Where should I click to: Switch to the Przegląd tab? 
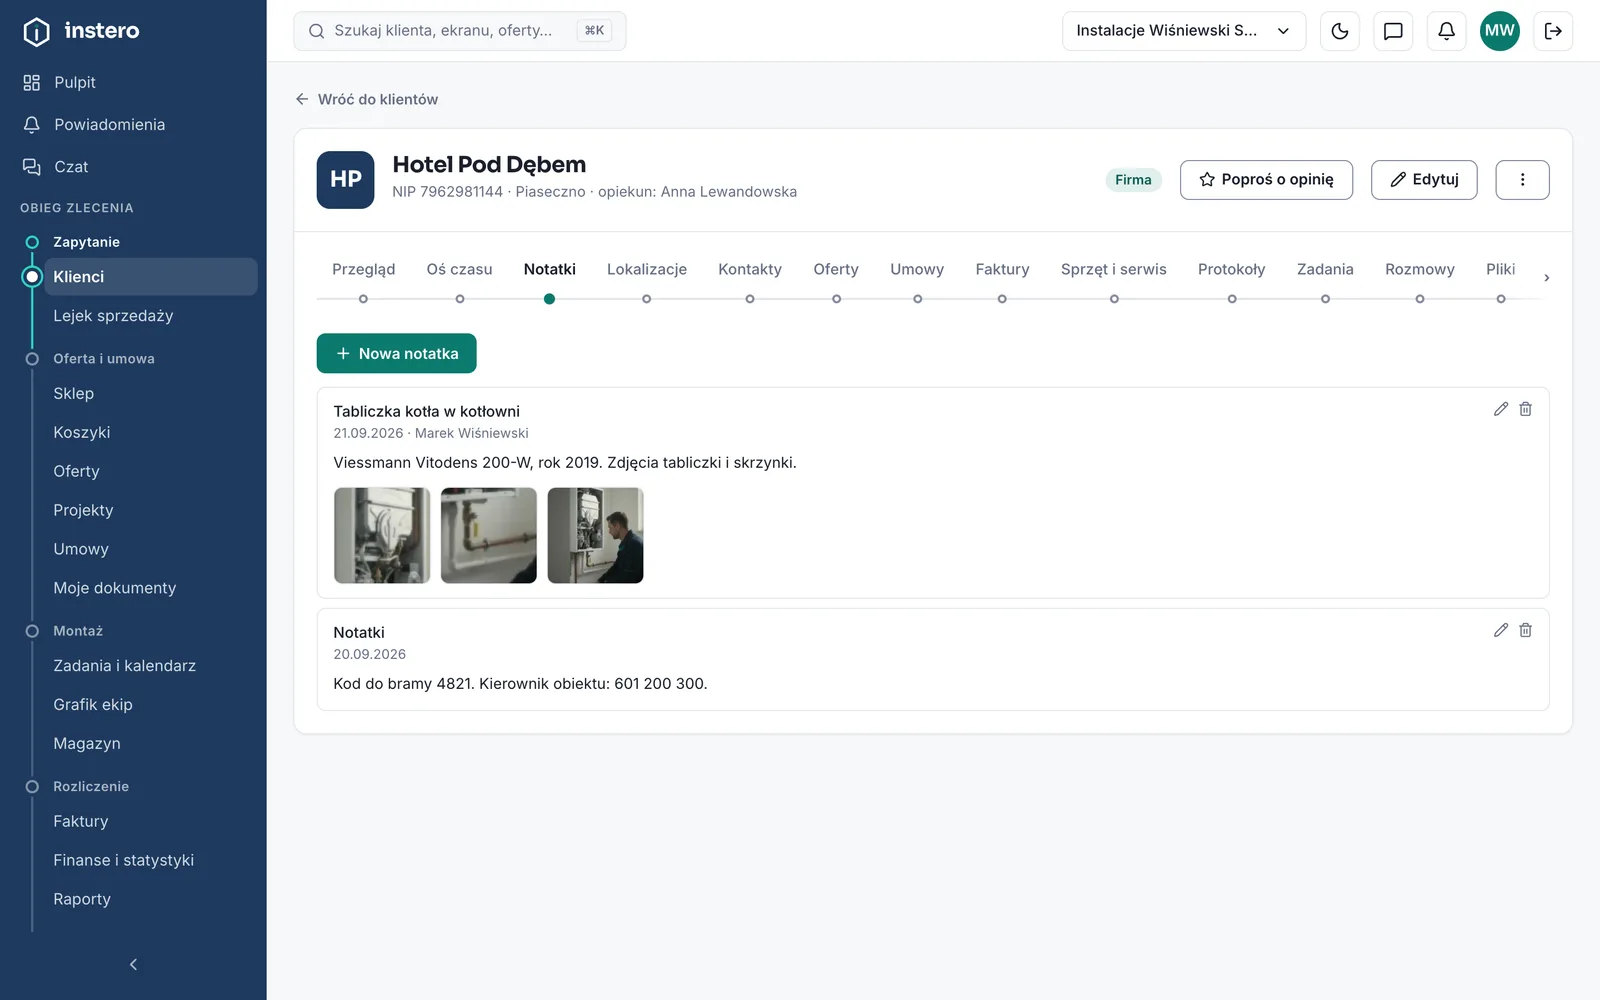pyautogui.click(x=364, y=270)
